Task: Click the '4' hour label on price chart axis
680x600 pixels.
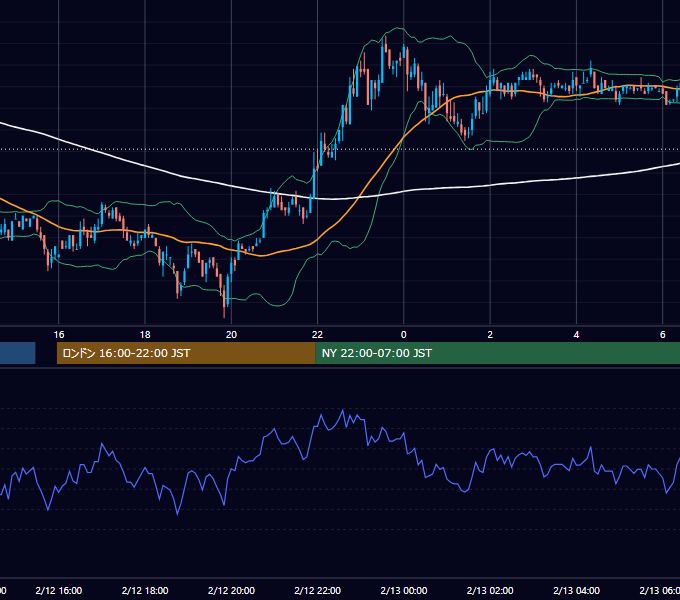Action: [576, 335]
